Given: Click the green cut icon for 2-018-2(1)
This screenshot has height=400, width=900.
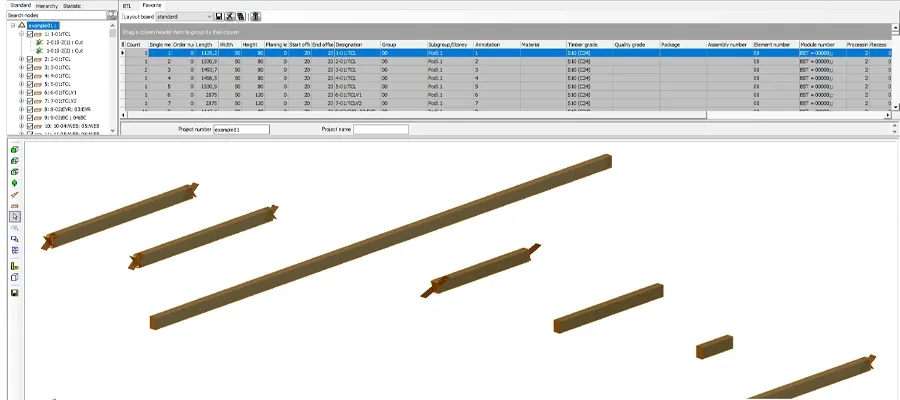Looking at the screenshot, I should (x=40, y=42).
